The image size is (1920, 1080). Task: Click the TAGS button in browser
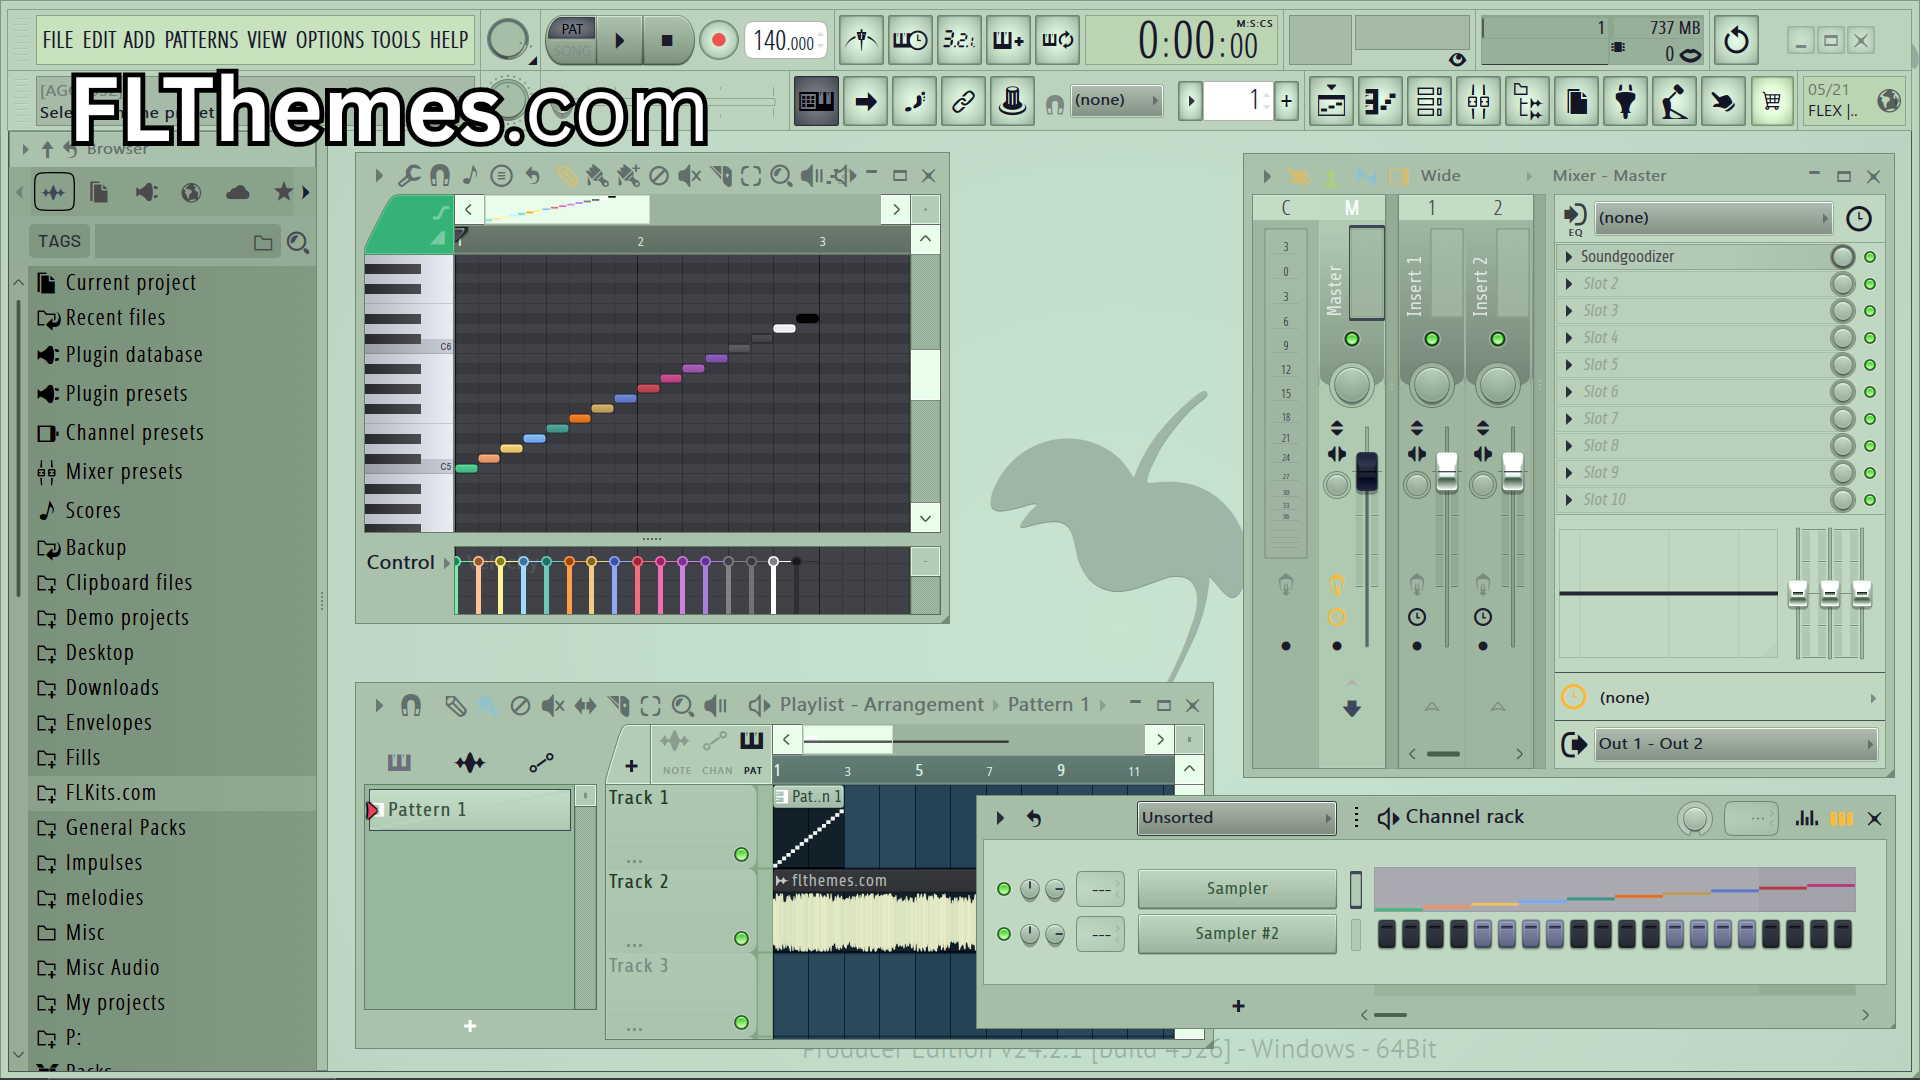(x=59, y=241)
